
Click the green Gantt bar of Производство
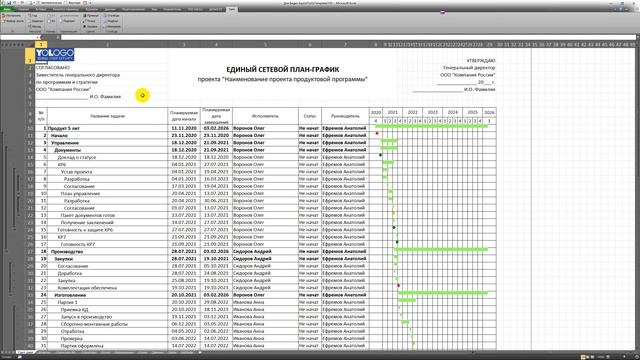[441, 249]
